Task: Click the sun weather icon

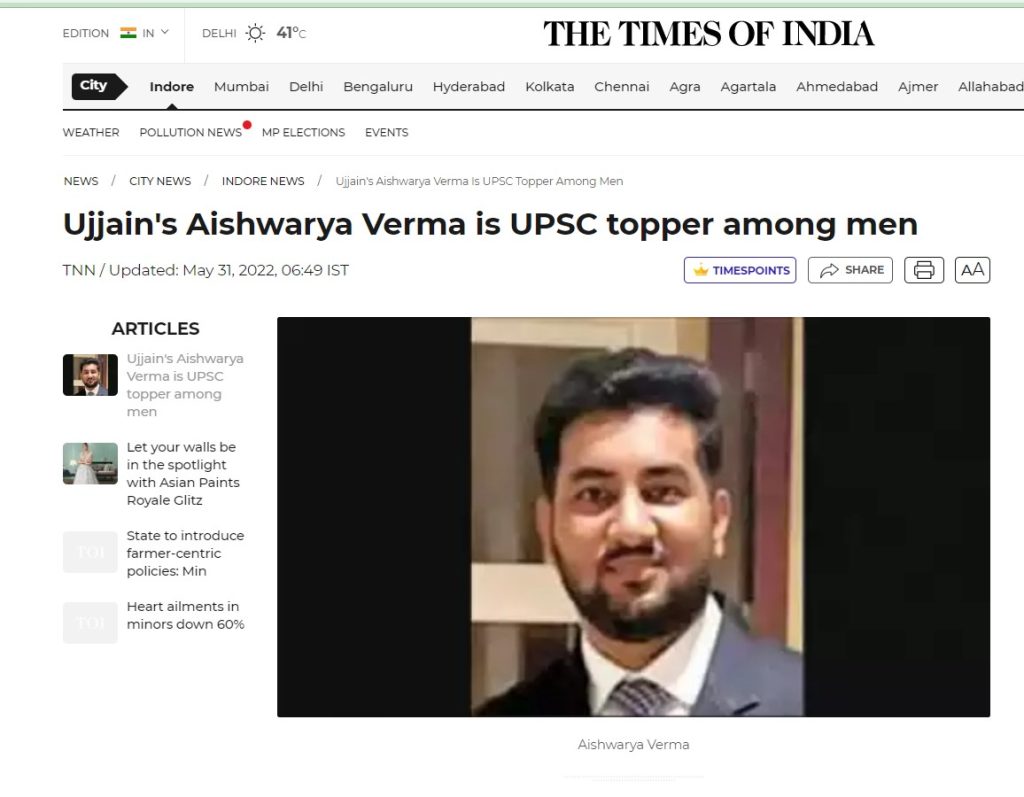Action: [x=255, y=33]
